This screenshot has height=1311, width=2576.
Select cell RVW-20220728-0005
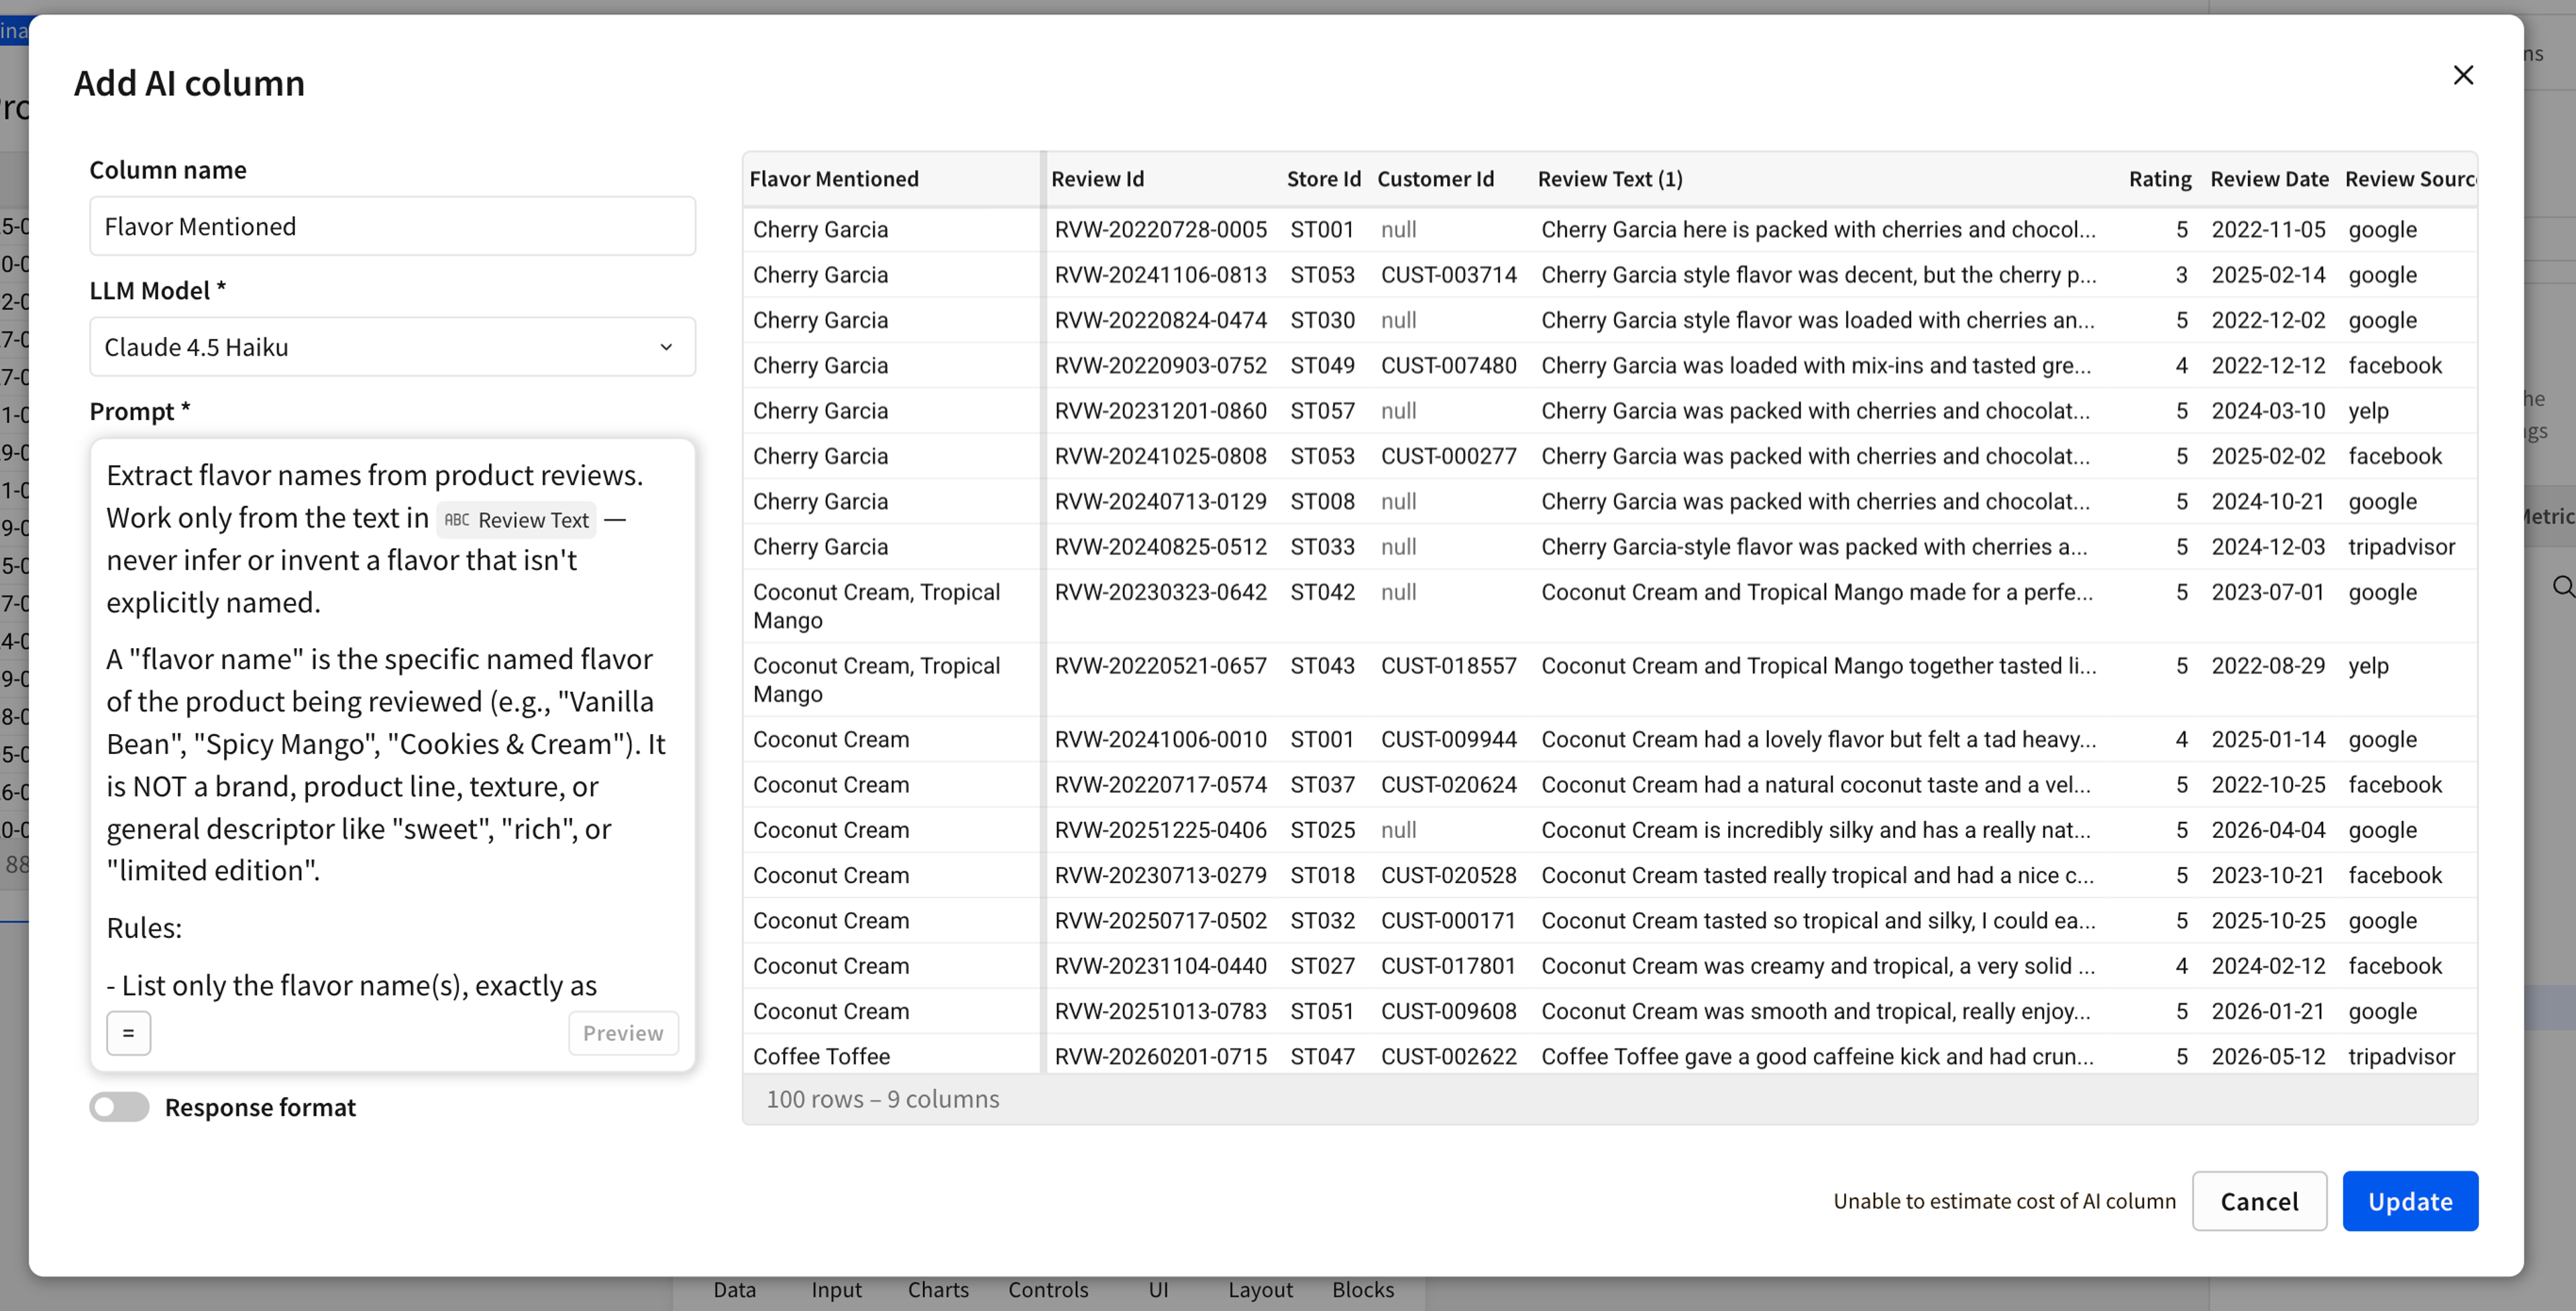point(1160,229)
